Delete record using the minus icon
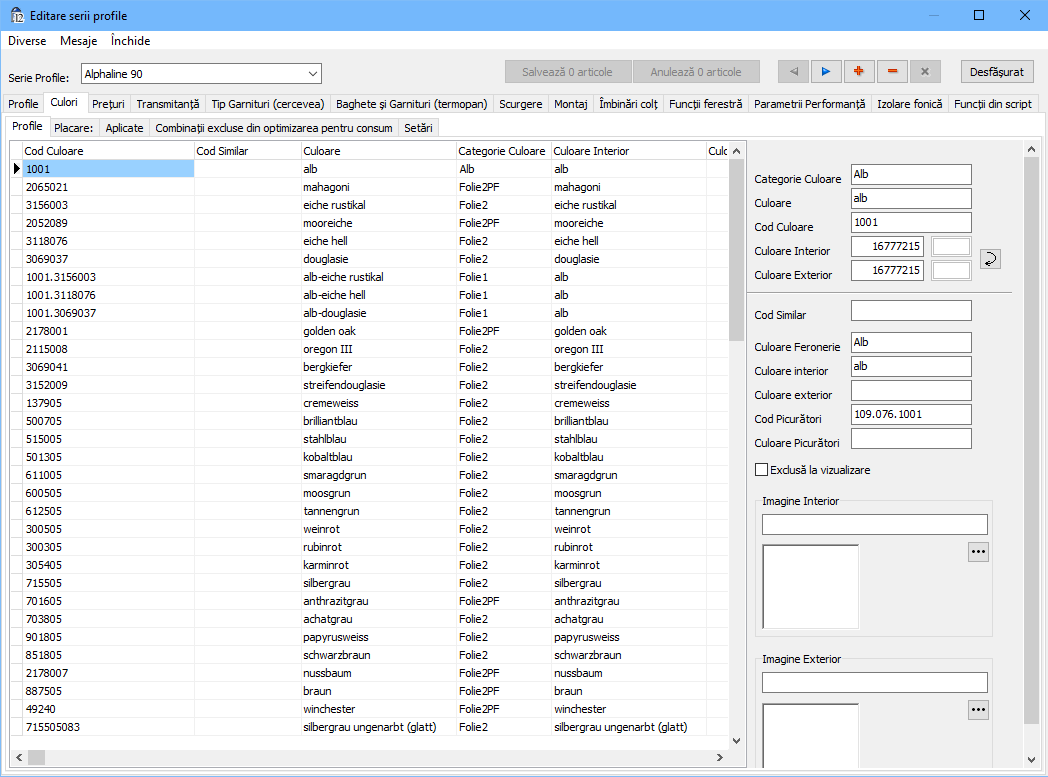This screenshot has height=777, width=1048. click(x=892, y=72)
